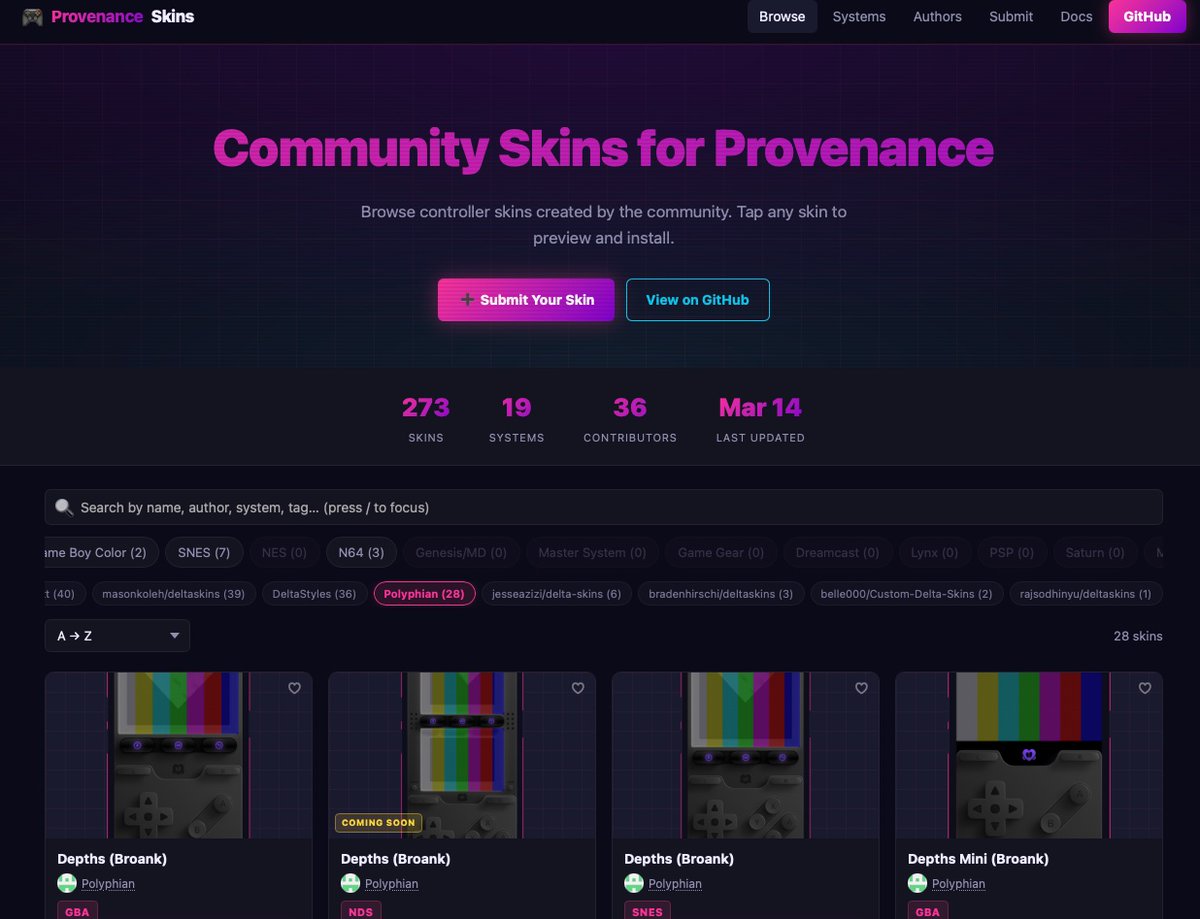This screenshot has width=1200, height=919.
Task: Click the NDS system tag
Action: tap(361, 910)
